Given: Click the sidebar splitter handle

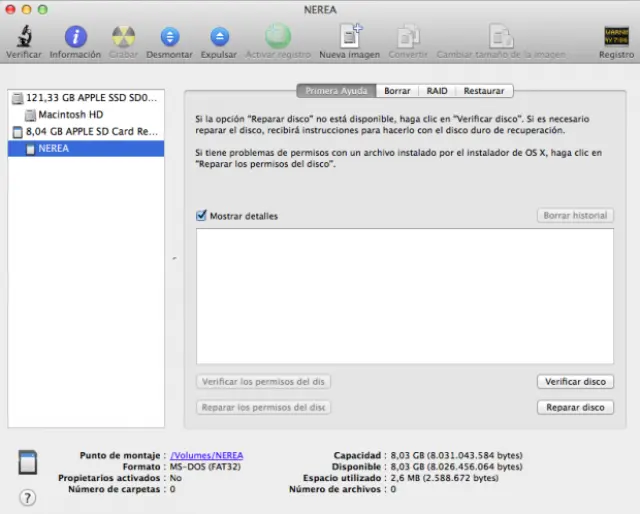Looking at the screenshot, I should 174,259.
